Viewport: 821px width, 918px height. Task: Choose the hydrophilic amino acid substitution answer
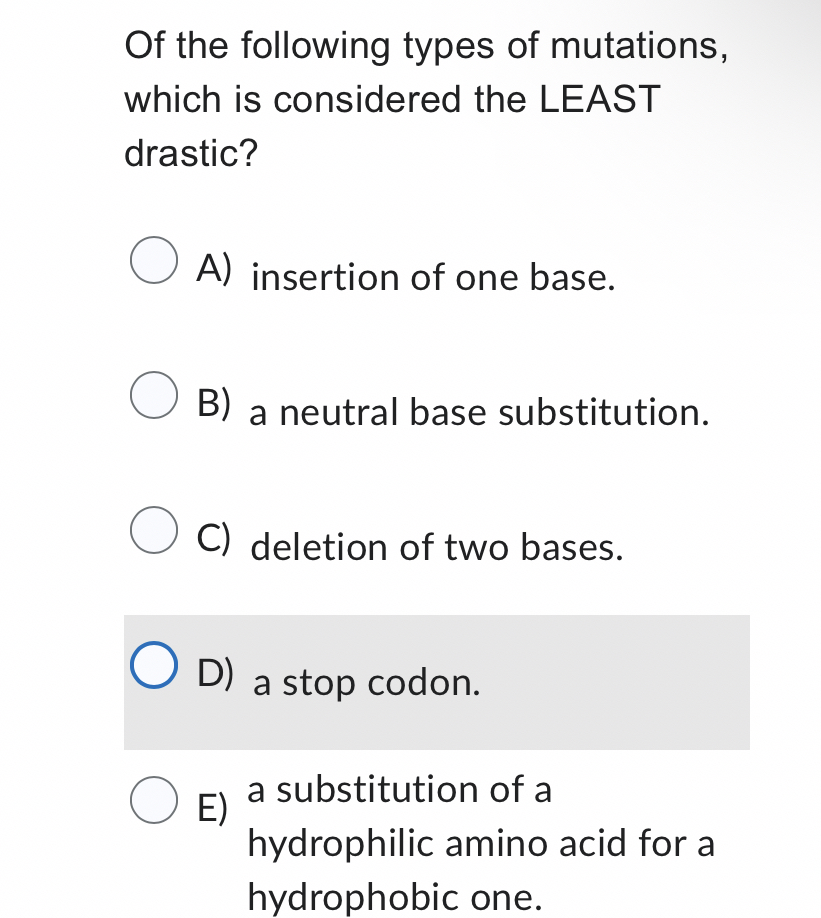pyautogui.click(x=480, y=843)
